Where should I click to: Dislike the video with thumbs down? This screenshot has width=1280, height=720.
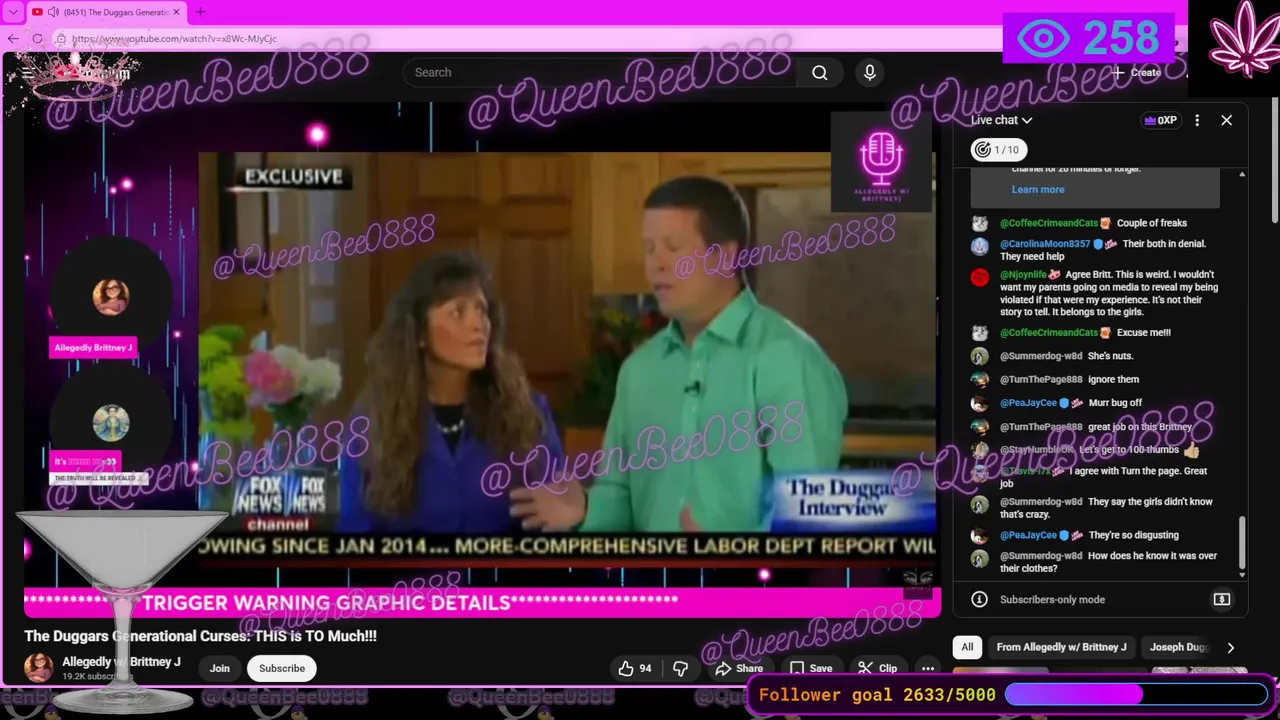point(681,668)
